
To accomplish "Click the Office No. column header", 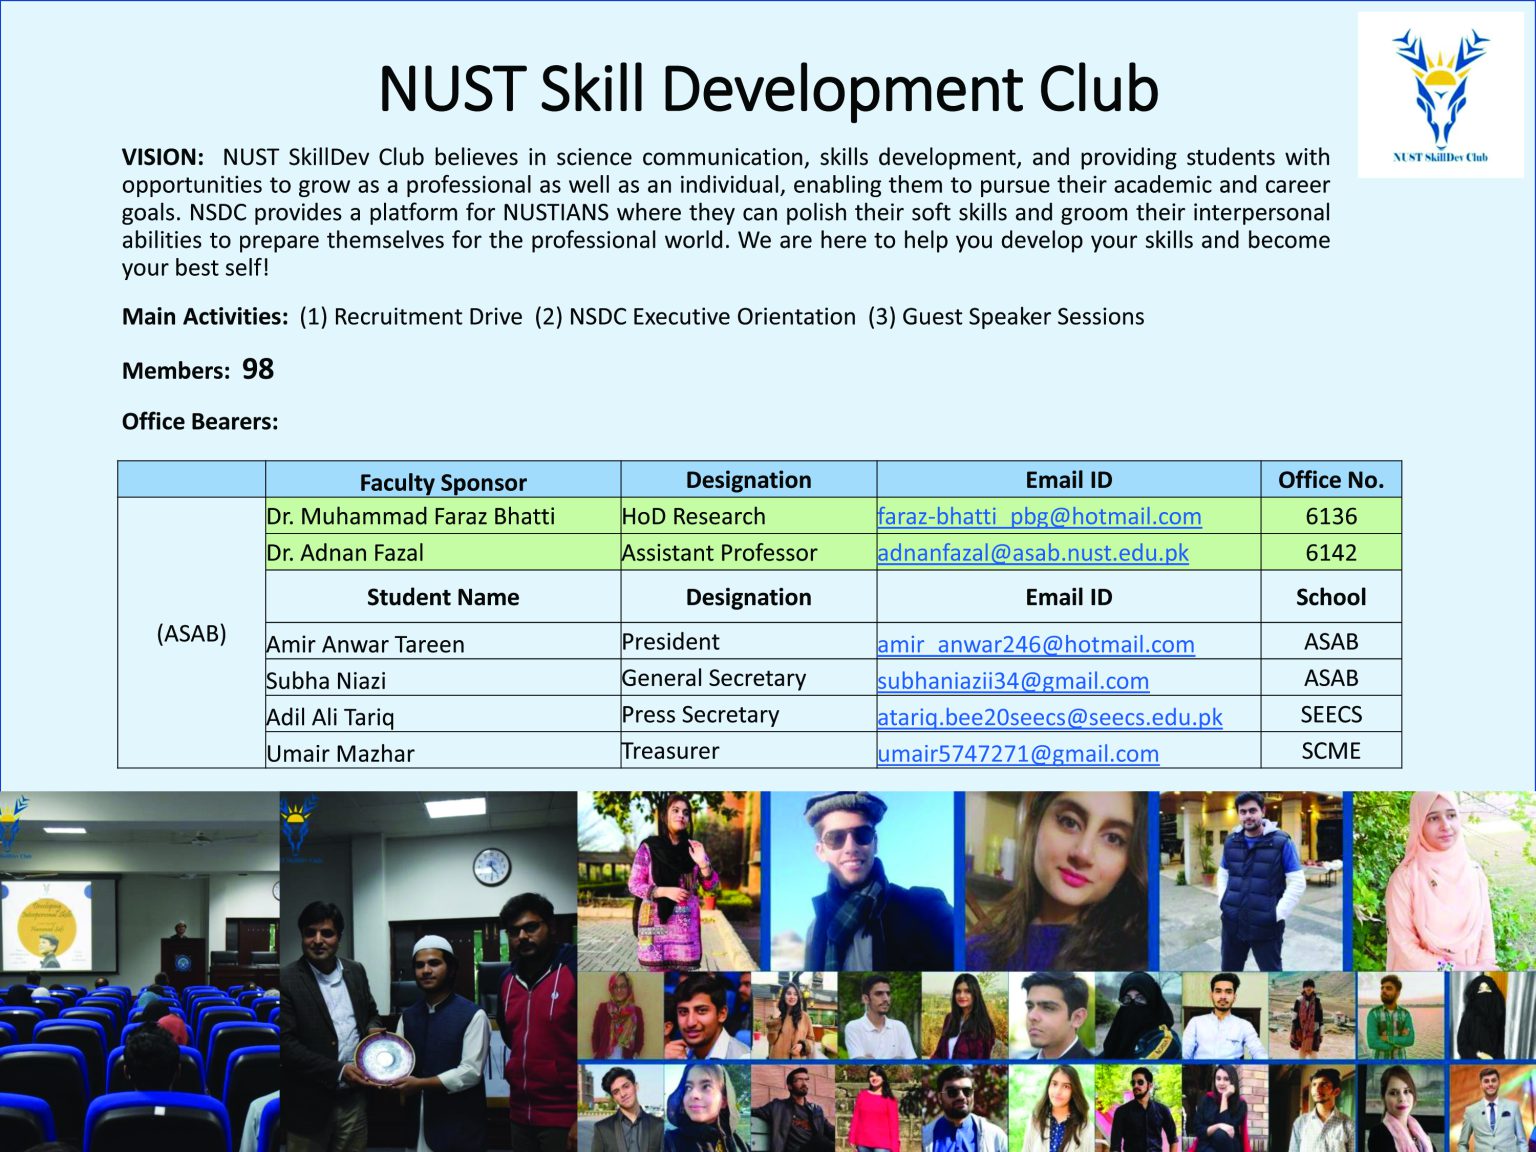I will tap(1331, 479).
